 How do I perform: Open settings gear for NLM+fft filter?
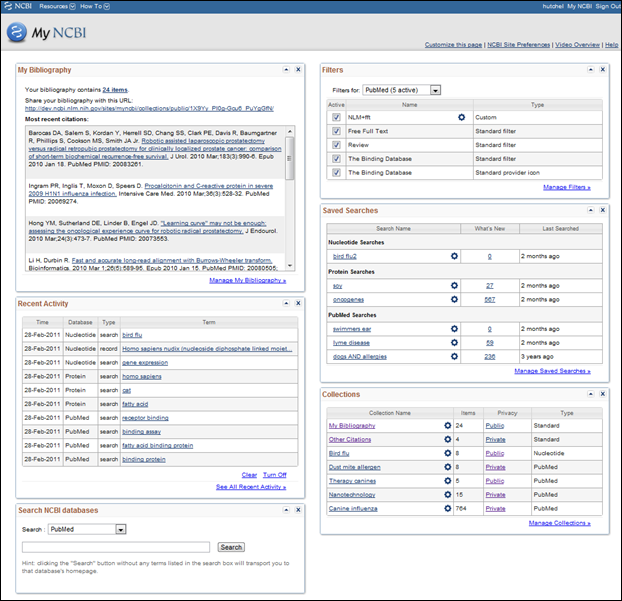pos(461,117)
